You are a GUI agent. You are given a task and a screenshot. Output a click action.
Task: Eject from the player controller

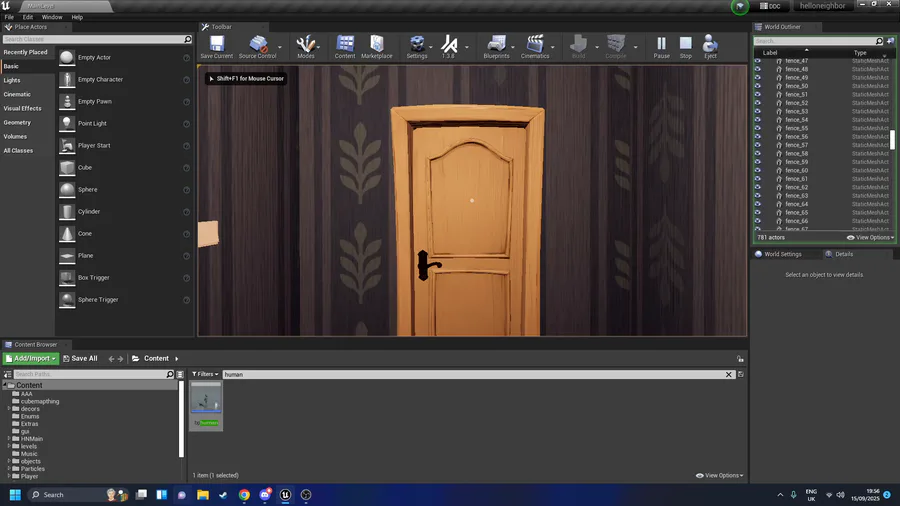click(x=710, y=44)
